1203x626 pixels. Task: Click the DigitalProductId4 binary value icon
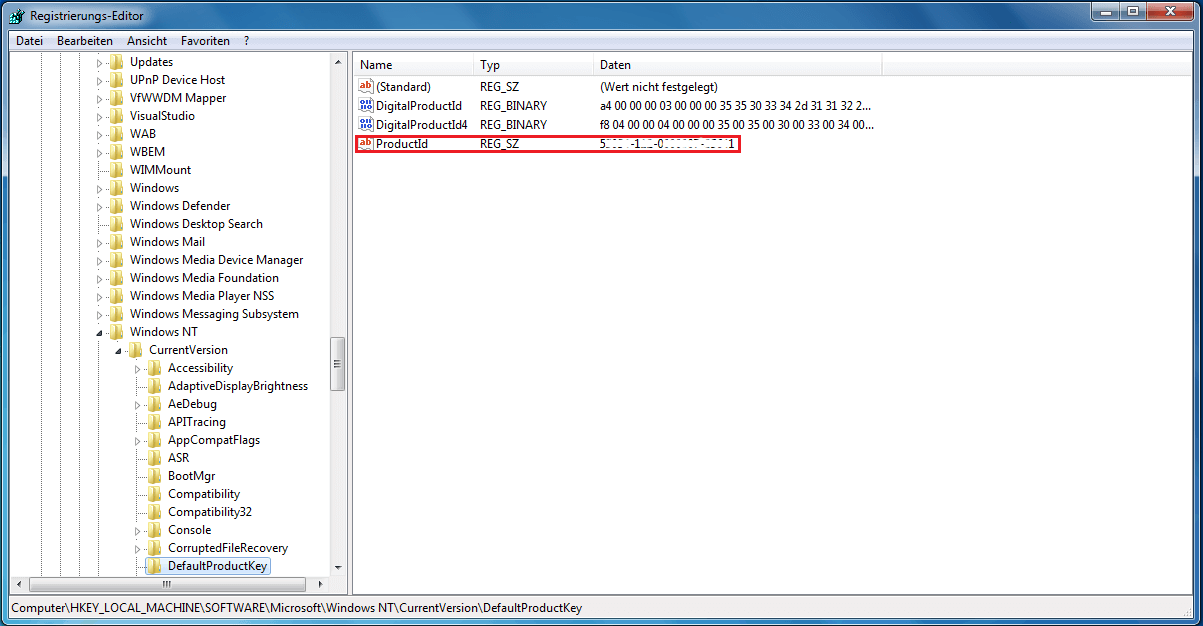(365, 124)
